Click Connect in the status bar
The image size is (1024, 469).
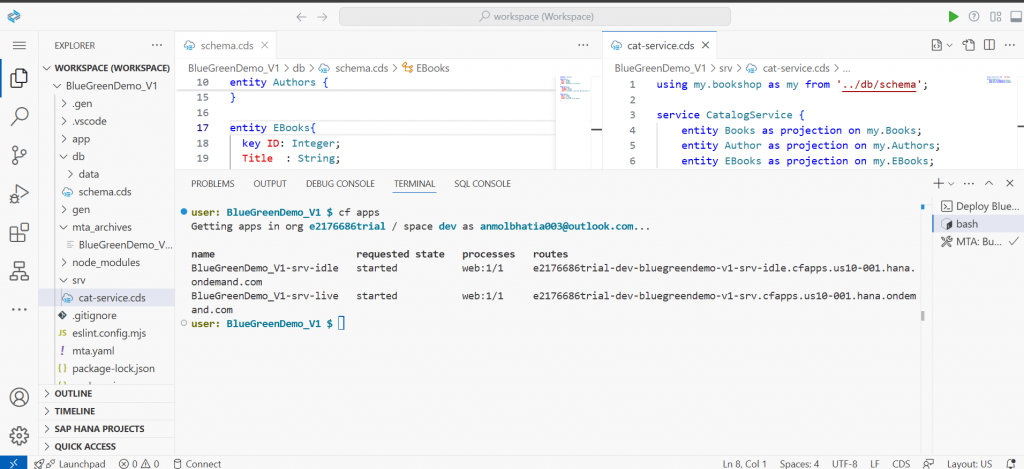pos(197,463)
